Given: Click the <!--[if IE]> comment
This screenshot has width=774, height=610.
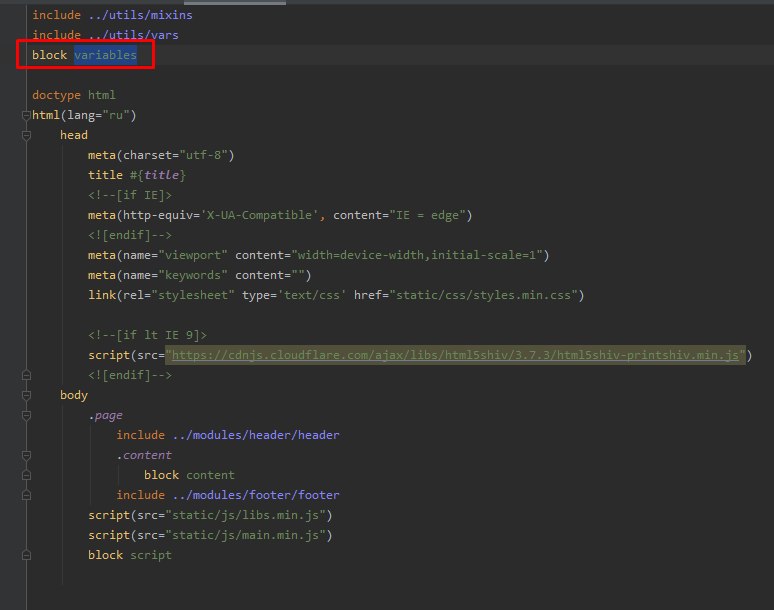Looking at the screenshot, I should click(x=130, y=195).
